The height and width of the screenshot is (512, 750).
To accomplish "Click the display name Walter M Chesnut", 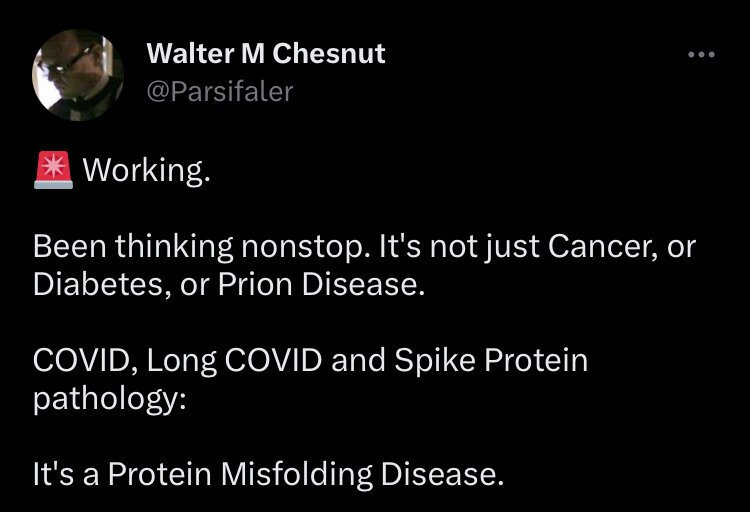I will tap(265, 55).
